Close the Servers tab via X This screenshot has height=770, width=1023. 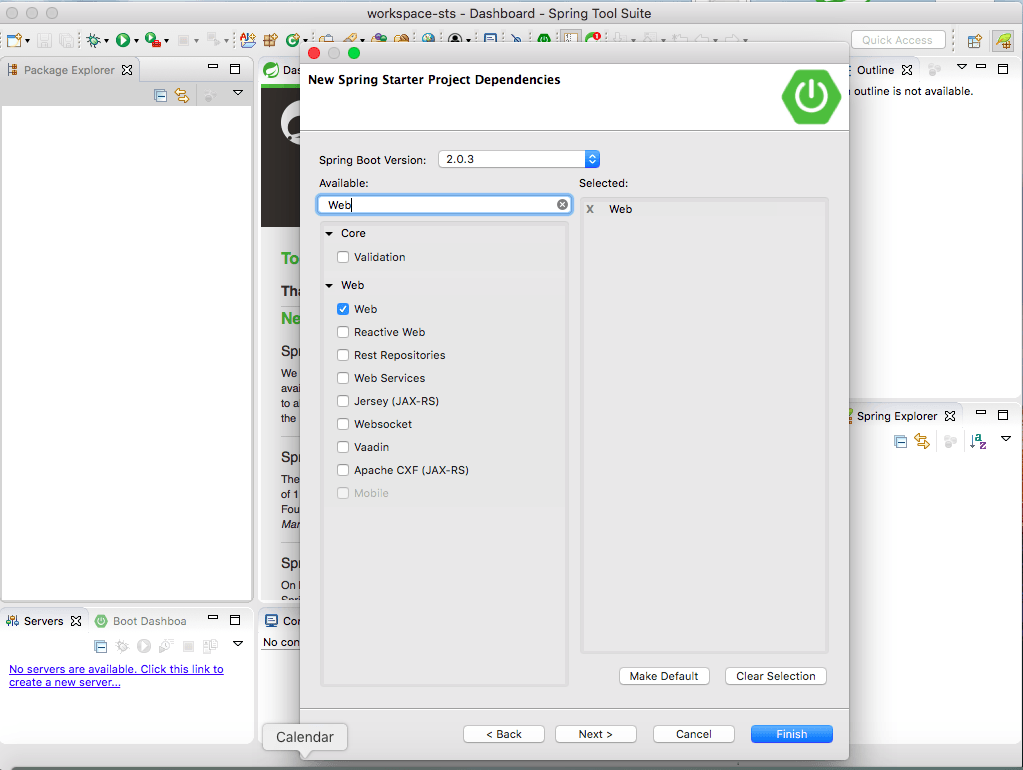(x=76, y=621)
